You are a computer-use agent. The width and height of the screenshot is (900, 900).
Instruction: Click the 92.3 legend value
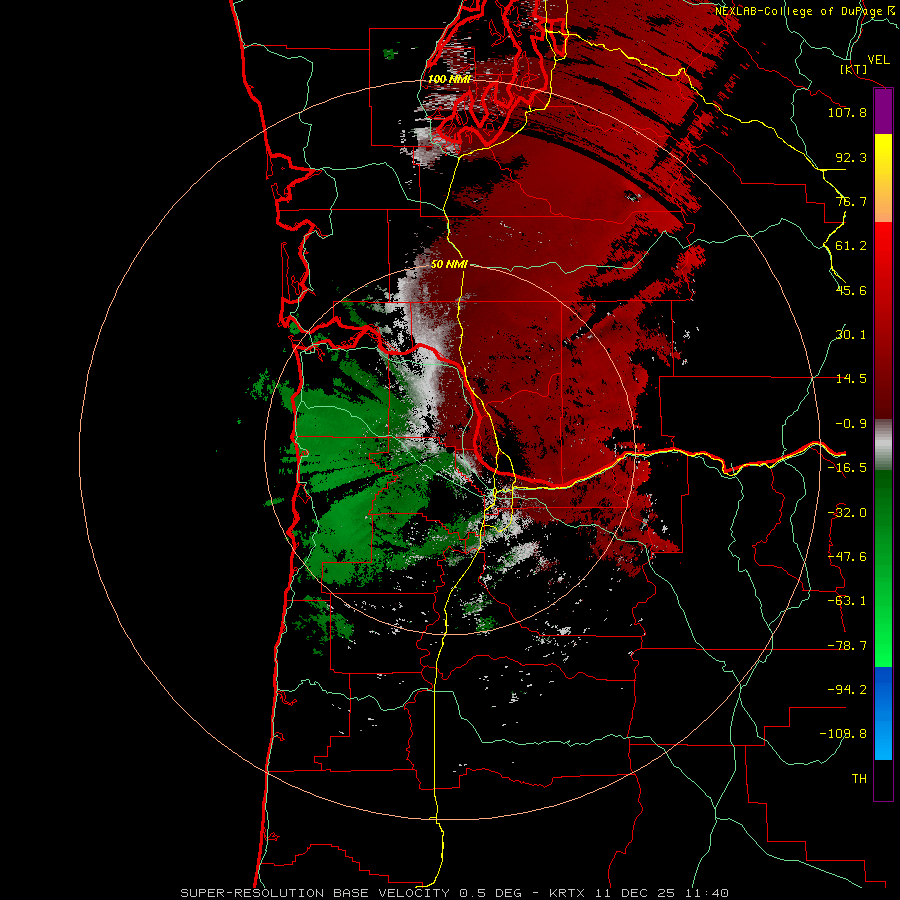point(851,157)
